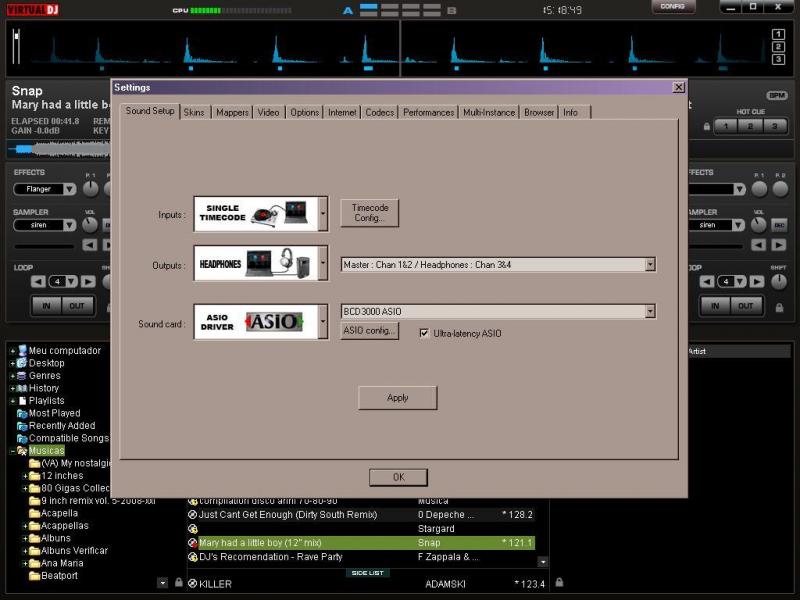Open the Master/Headphones channel dropdown
This screenshot has height=600, width=800.
pos(650,264)
